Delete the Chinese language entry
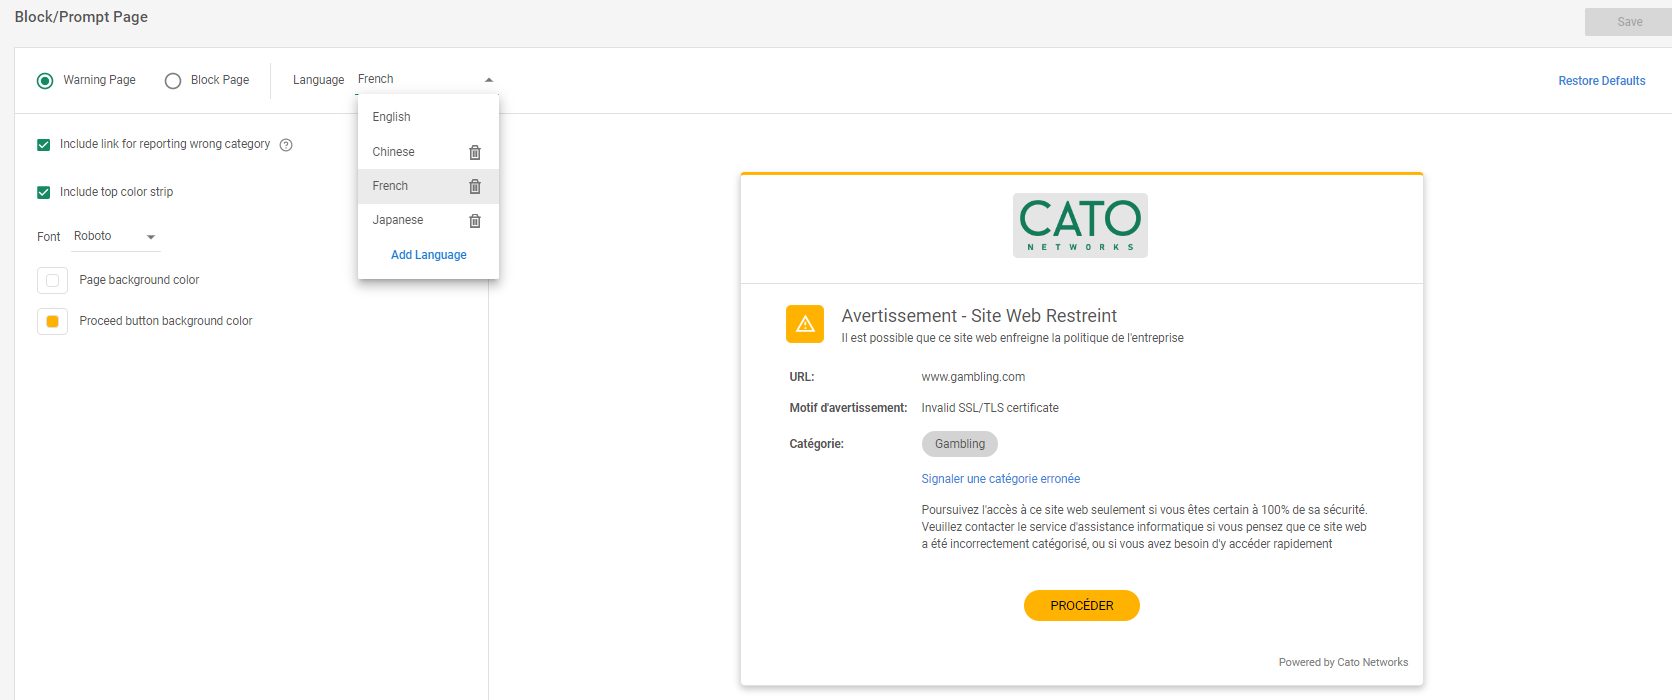The image size is (1672, 700). point(475,152)
